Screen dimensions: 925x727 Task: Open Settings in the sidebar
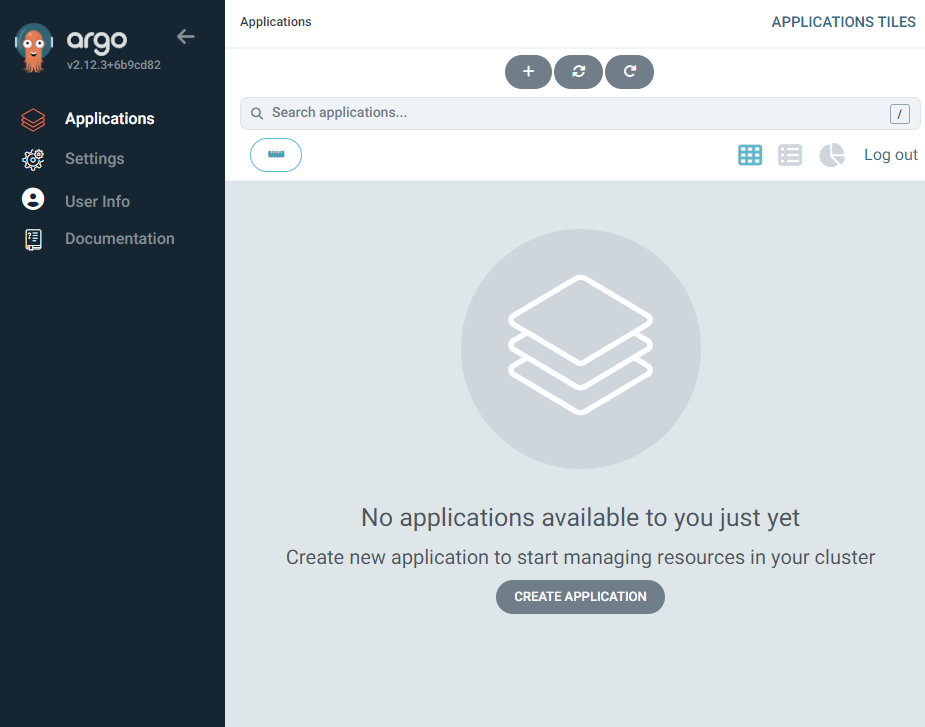[x=94, y=159]
